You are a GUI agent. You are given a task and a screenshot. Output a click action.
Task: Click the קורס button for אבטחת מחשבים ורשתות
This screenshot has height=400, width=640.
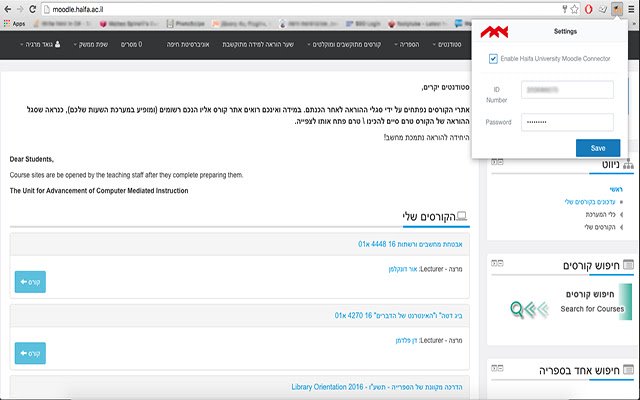point(30,282)
